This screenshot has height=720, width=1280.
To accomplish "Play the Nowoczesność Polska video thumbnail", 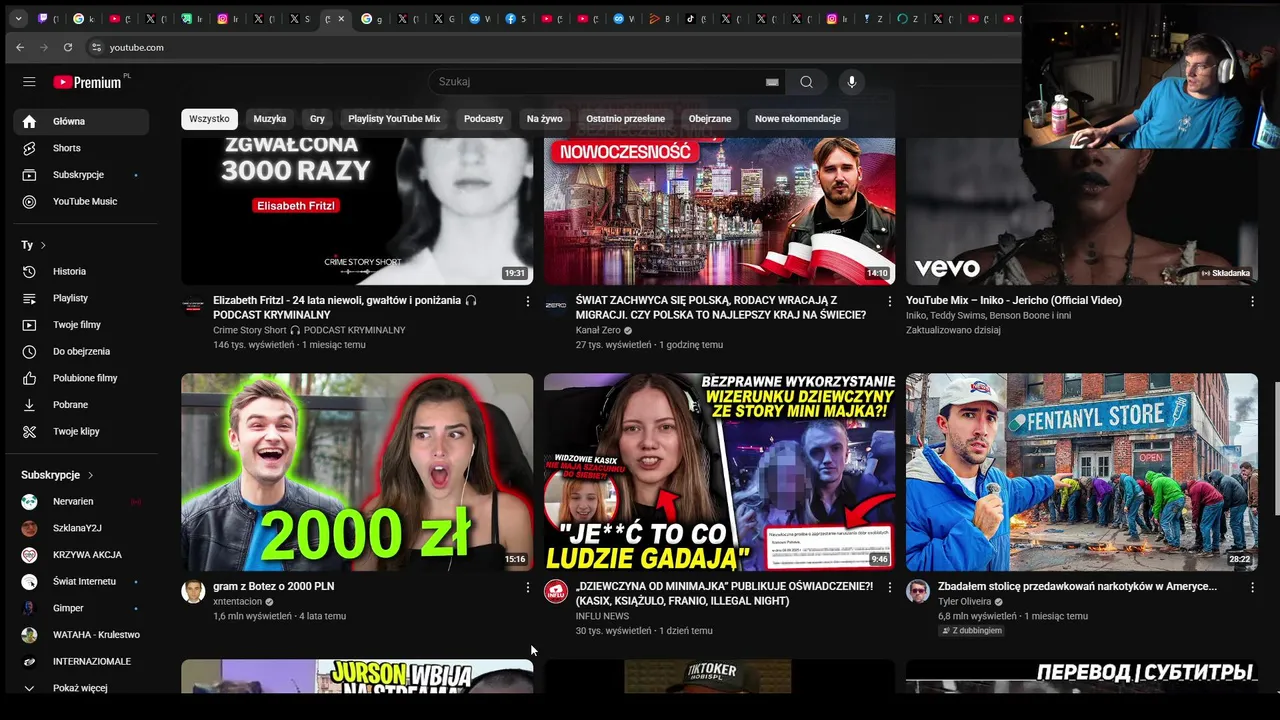I will pos(719,211).
